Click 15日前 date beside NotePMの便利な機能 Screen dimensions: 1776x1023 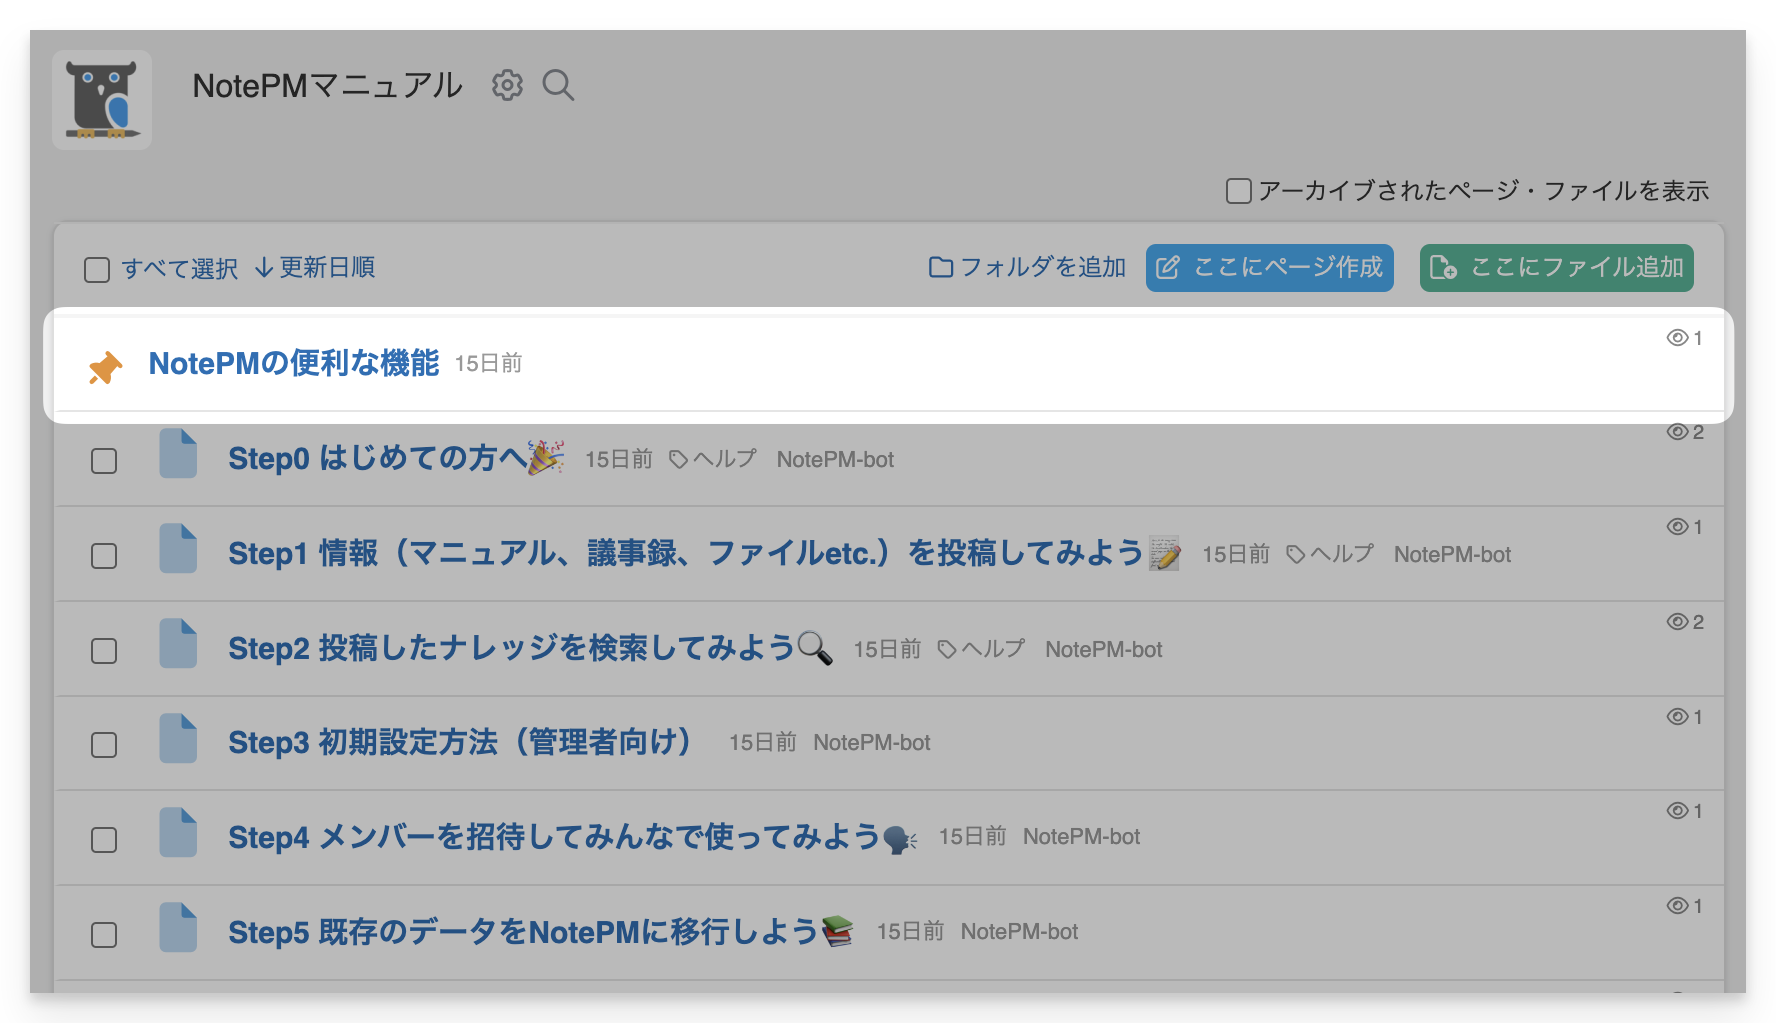pyautogui.click(x=489, y=364)
